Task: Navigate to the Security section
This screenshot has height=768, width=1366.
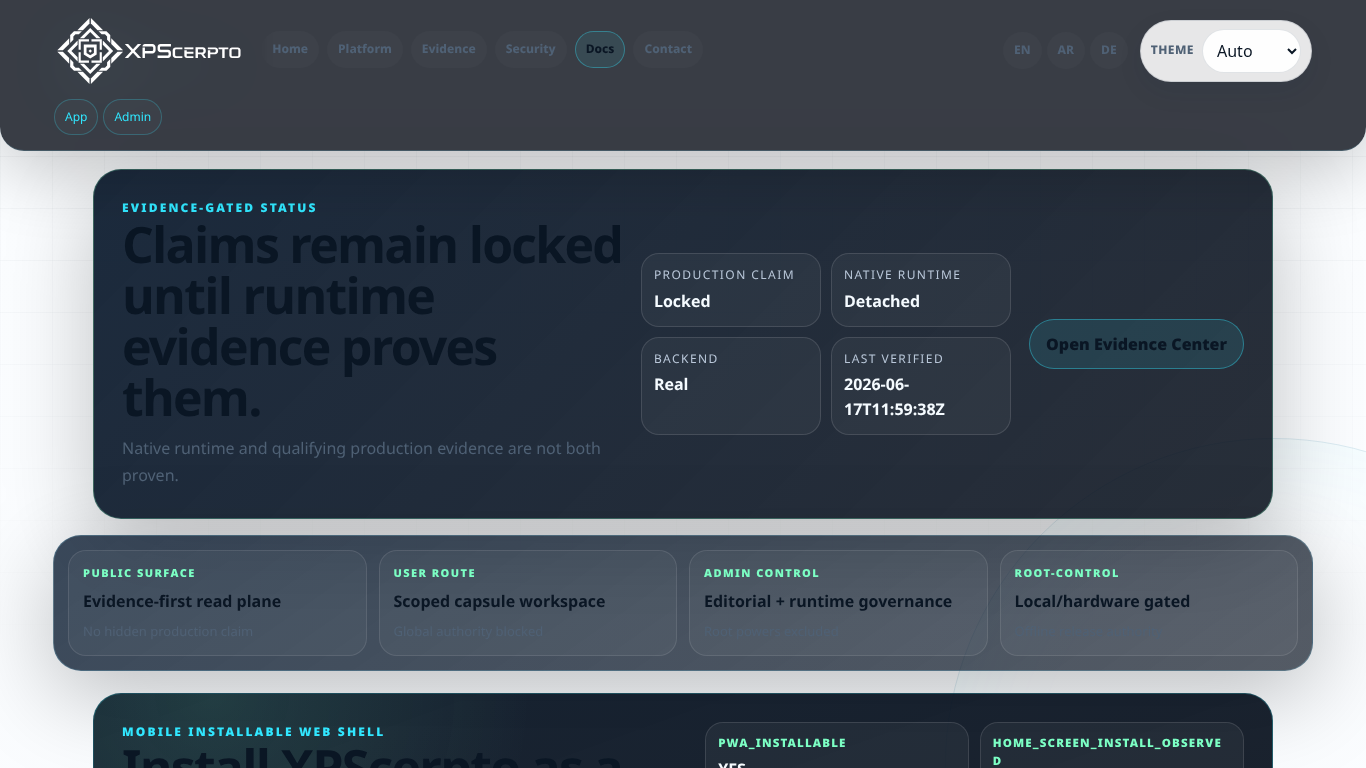Action: coord(530,49)
